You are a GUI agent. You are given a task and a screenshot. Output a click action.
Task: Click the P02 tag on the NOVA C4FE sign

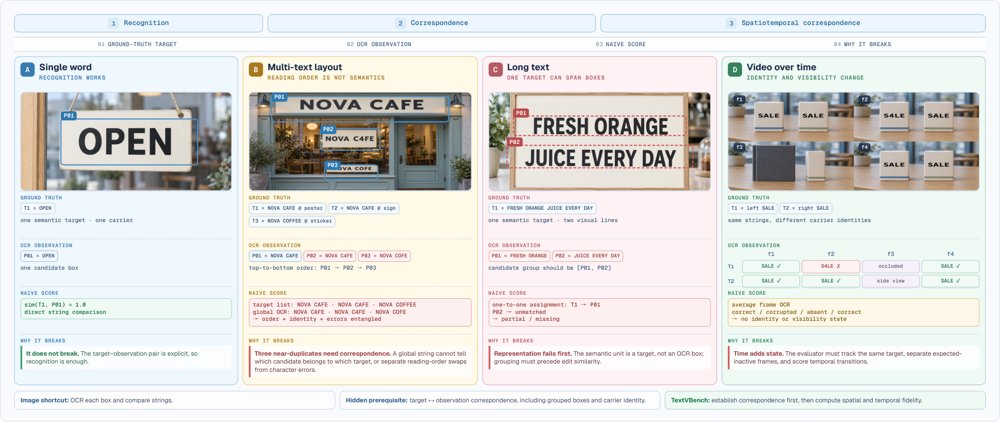click(328, 129)
